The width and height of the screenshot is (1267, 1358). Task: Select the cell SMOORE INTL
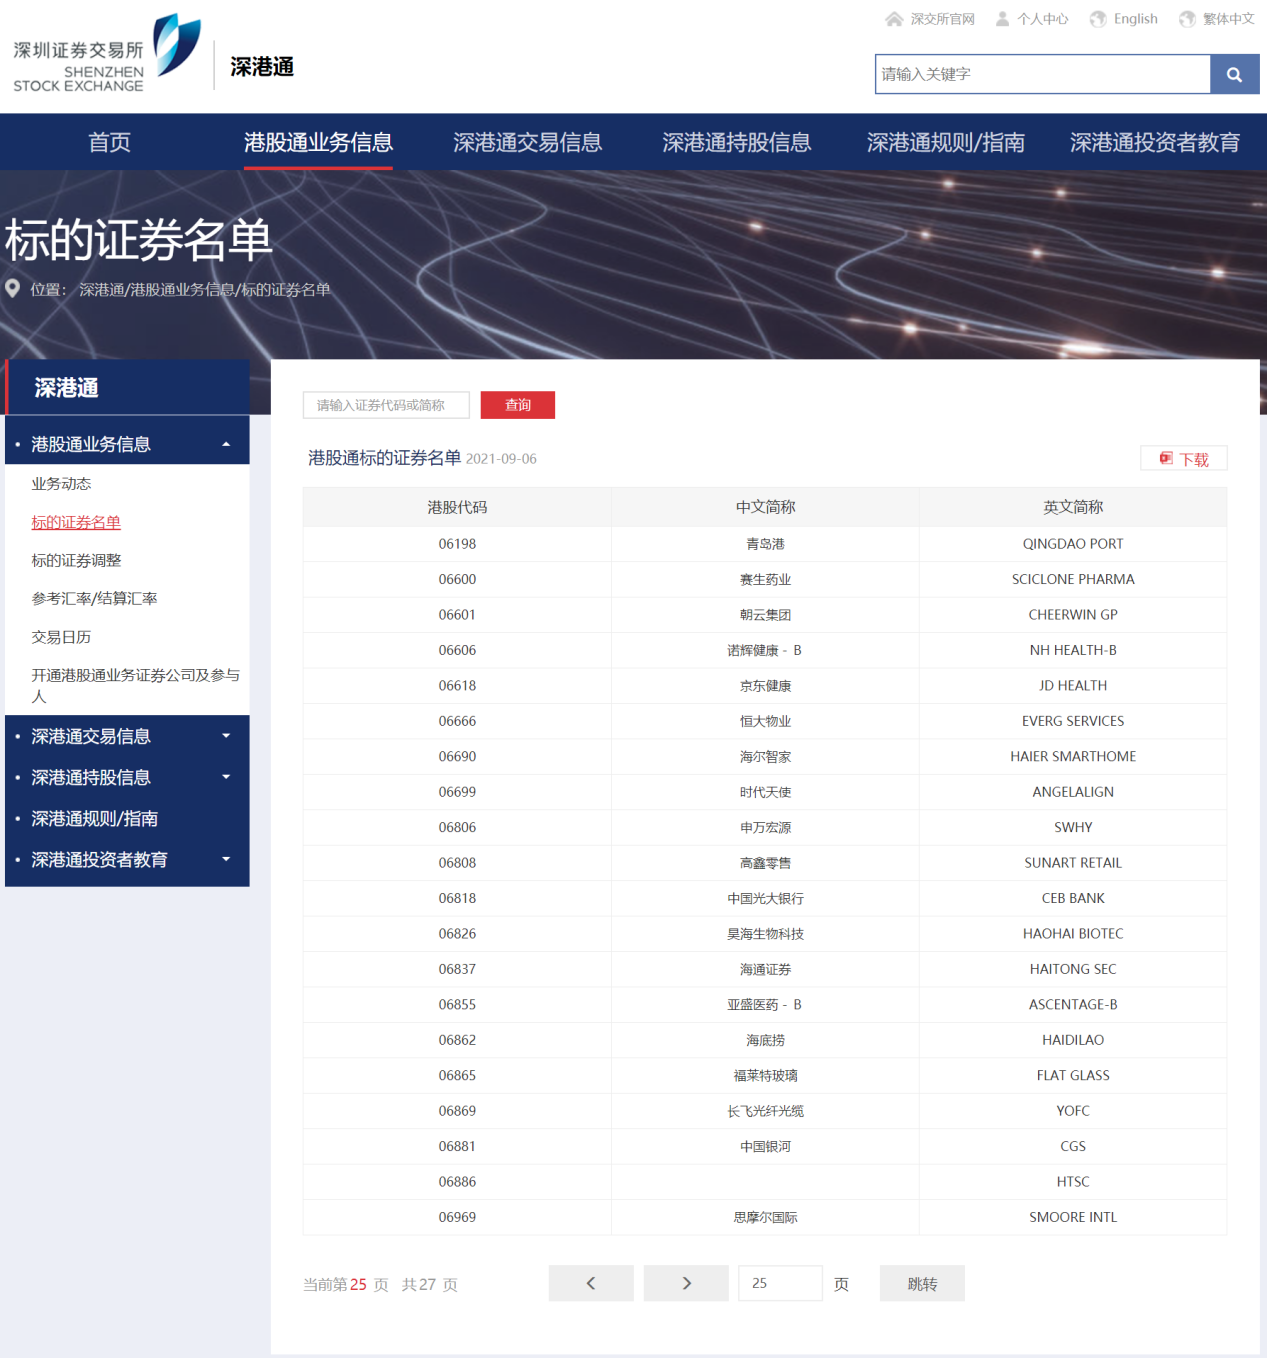[1073, 1218]
